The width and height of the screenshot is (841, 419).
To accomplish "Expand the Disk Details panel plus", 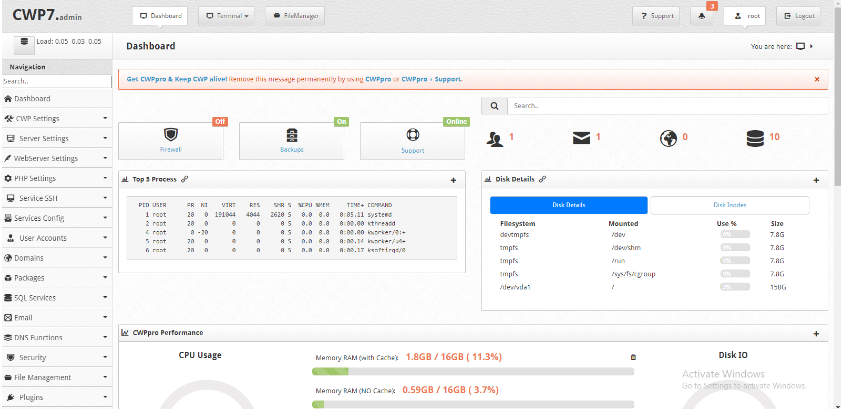I will click(x=816, y=180).
